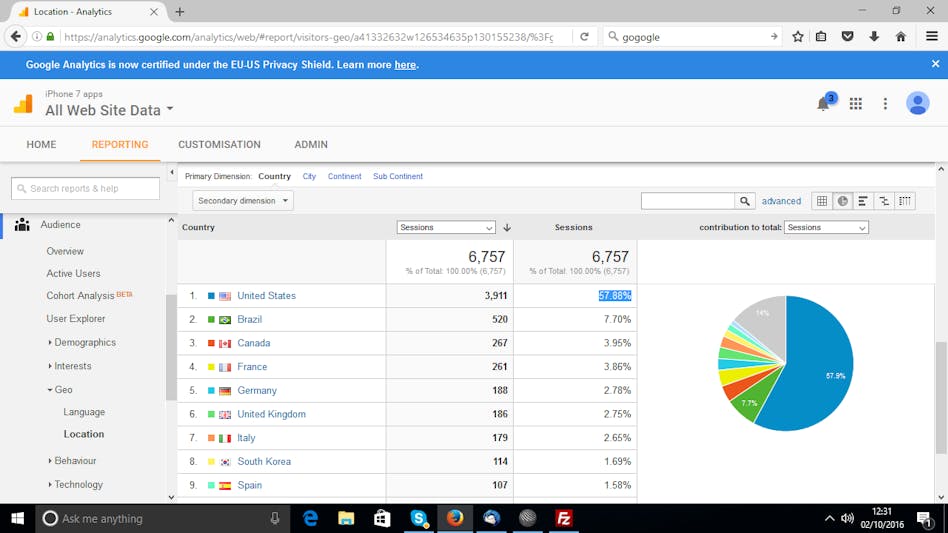The width and height of the screenshot is (948, 533).
Task: Open the Secondary dimension dropdown
Action: 243,201
